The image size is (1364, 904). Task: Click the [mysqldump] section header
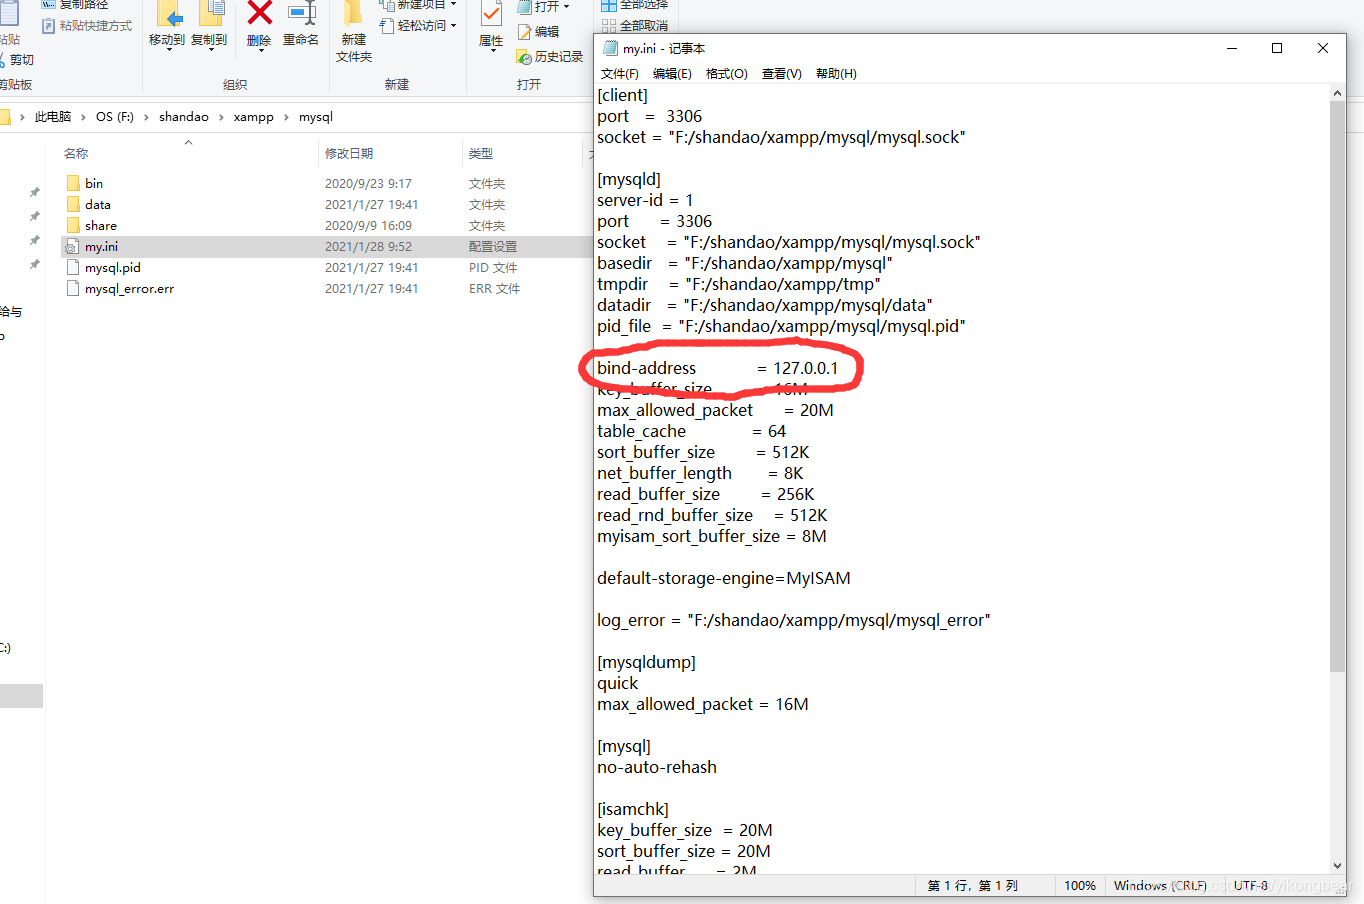click(647, 662)
